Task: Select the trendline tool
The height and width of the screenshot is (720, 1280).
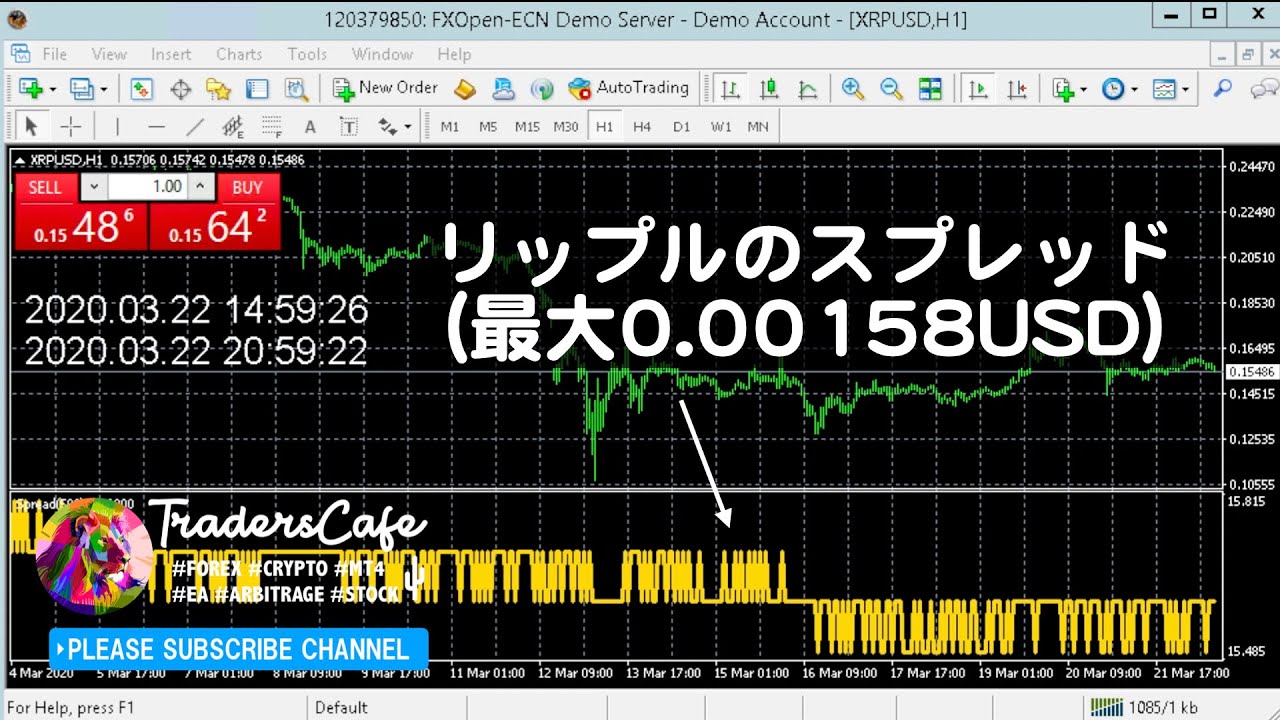Action: click(195, 127)
